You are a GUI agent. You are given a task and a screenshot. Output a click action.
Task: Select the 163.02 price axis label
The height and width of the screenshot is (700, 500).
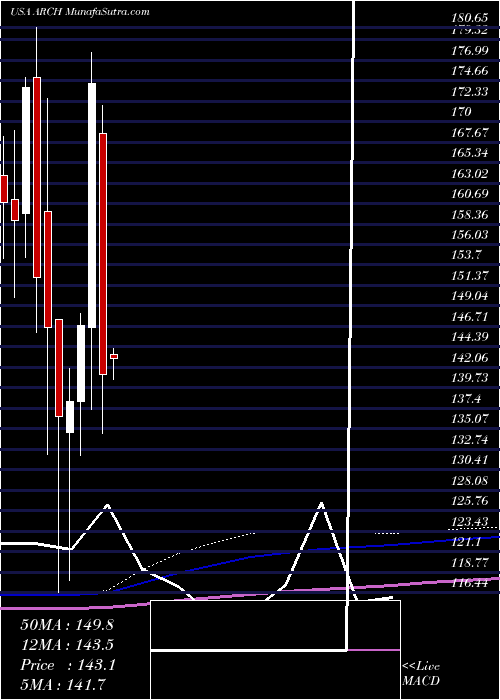point(470,174)
